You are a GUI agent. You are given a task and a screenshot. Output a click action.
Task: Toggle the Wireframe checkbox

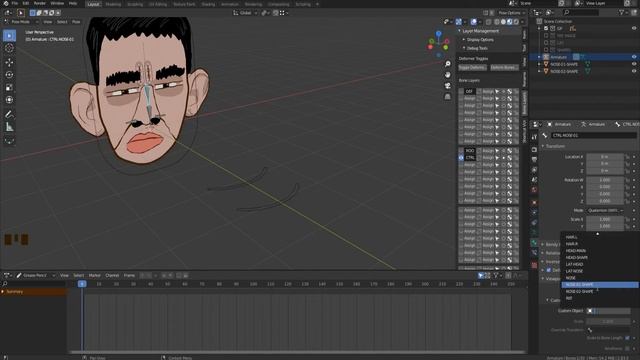(x=627, y=348)
